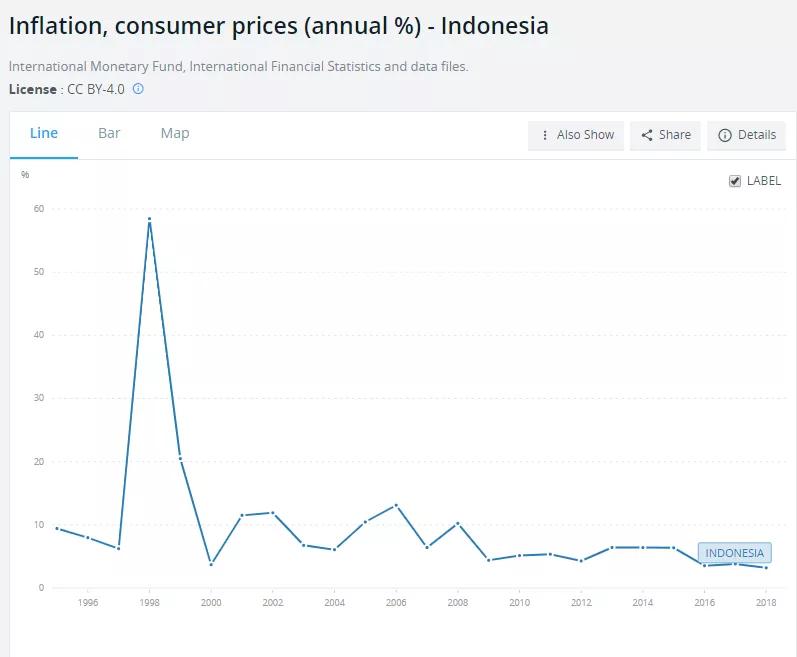The height and width of the screenshot is (657, 797).
Task: Open the Also Show dropdown
Action: pos(576,135)
